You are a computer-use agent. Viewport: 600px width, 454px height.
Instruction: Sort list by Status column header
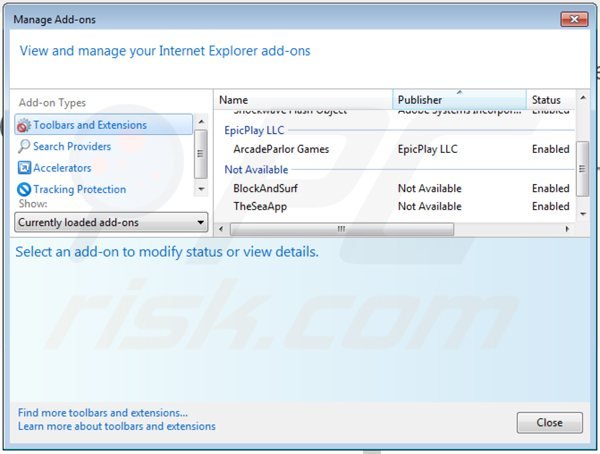click(551, 100)
